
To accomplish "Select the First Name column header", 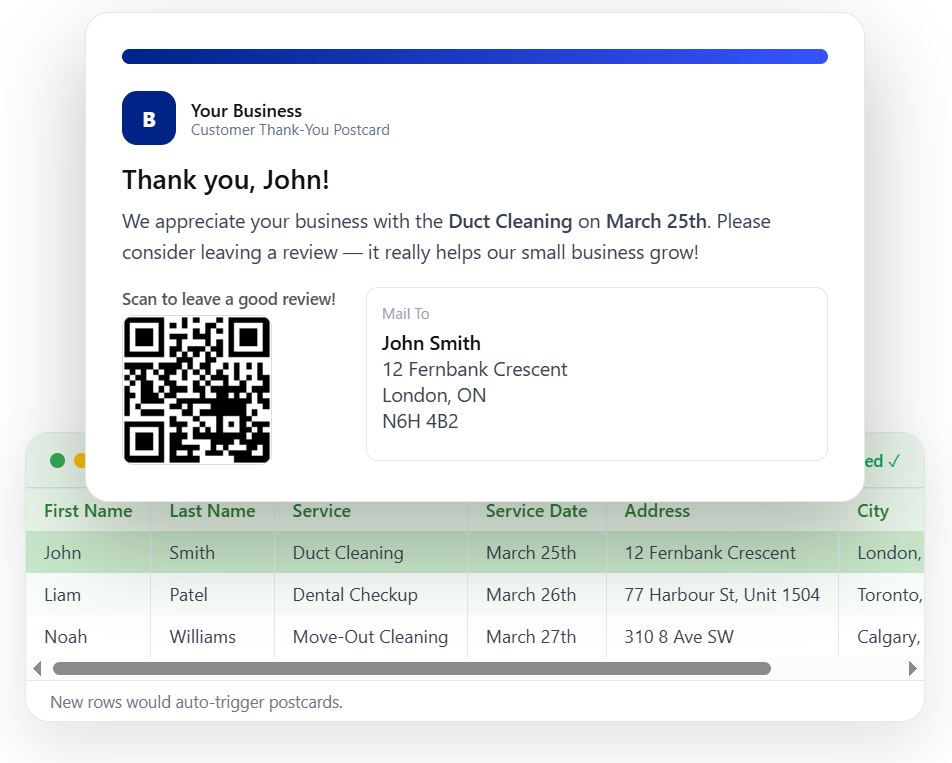I will 88,511.
